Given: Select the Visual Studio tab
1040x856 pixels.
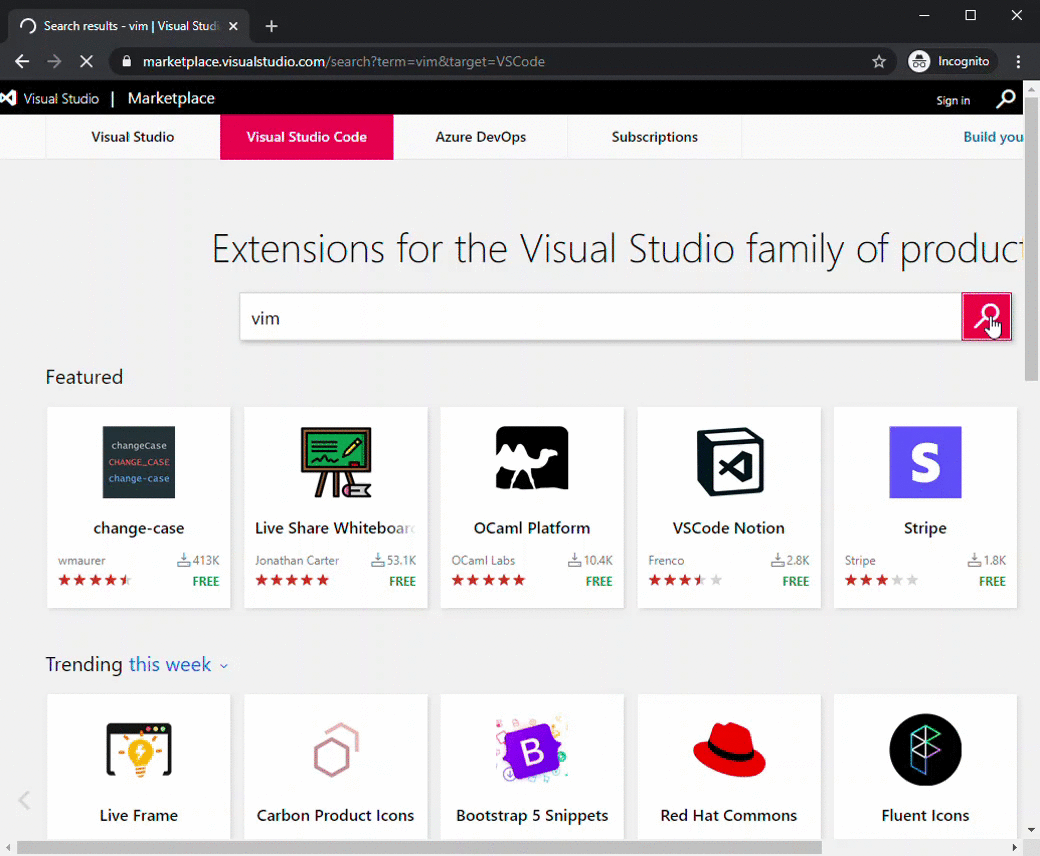Looking at the screenshot, I should 132,137.
